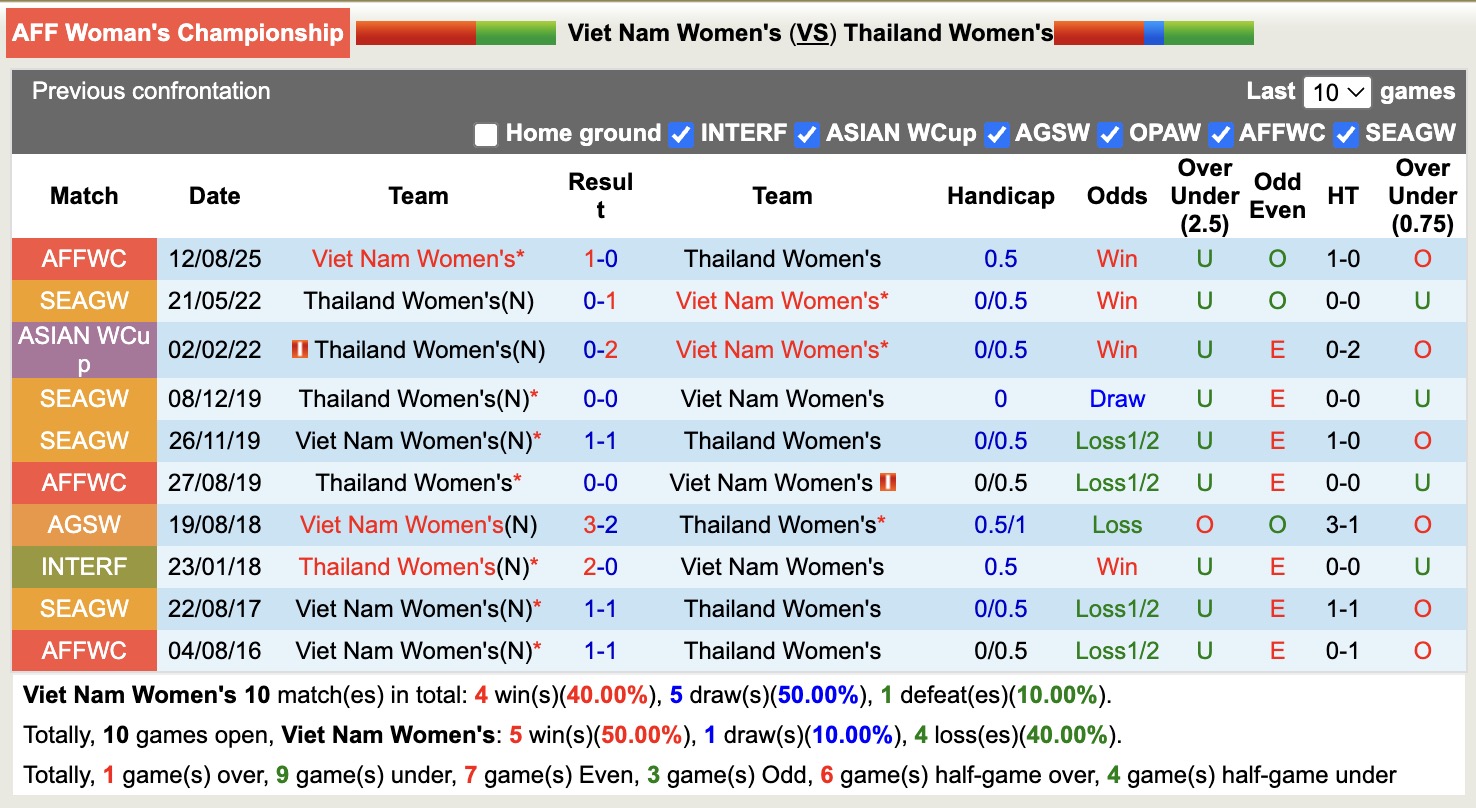Open the Draw odds link on the 08/12/19 row

click(x=1117, y=398)
